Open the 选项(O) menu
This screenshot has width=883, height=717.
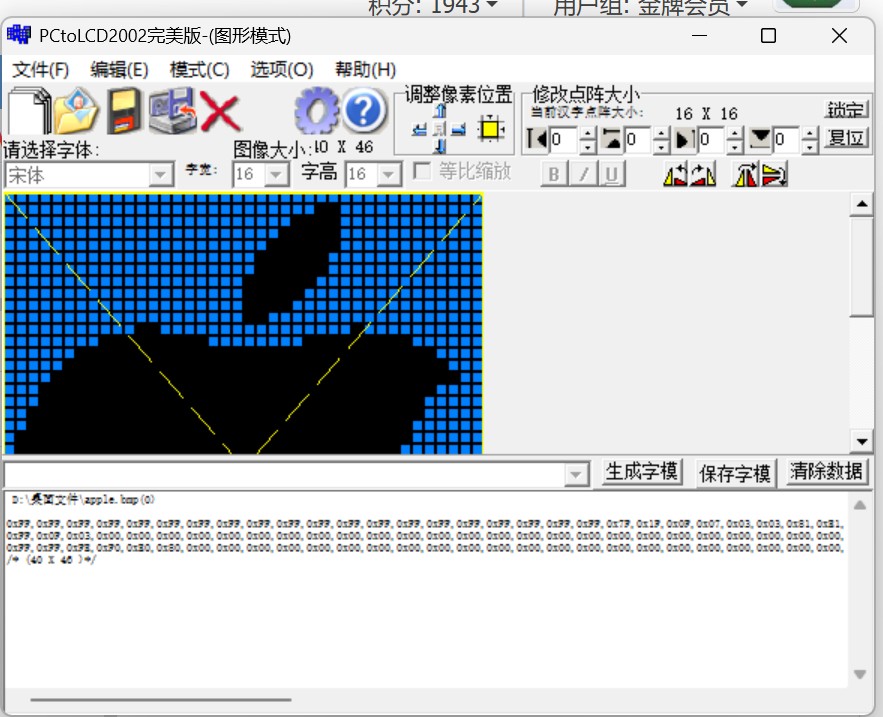[x=282, y=70]
